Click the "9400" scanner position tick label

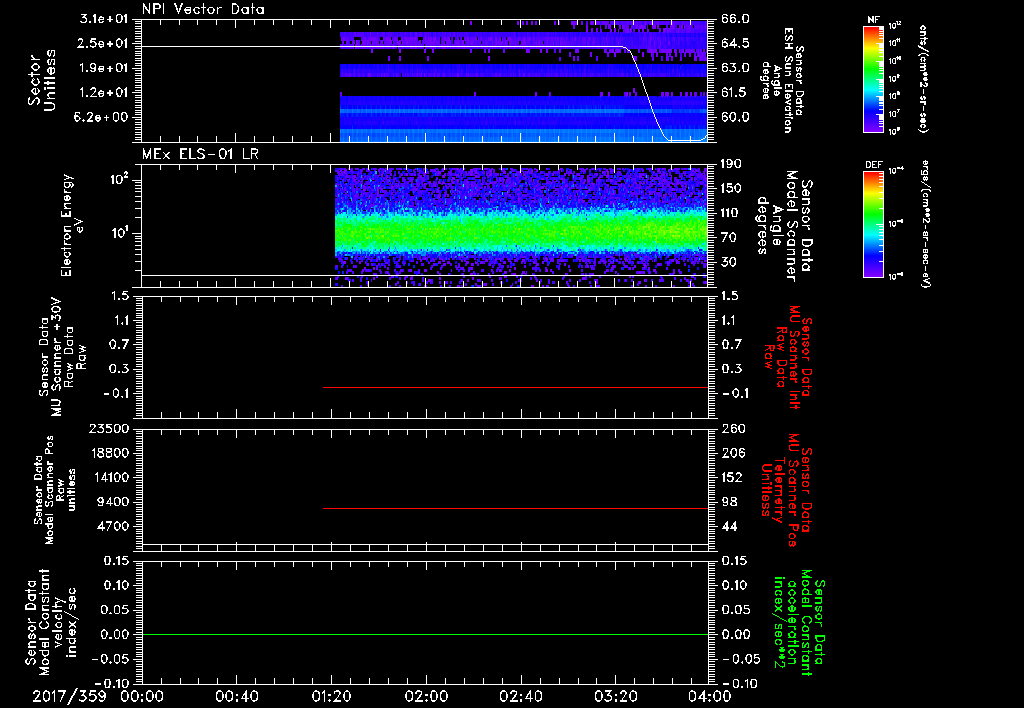[x=112, y=502]
